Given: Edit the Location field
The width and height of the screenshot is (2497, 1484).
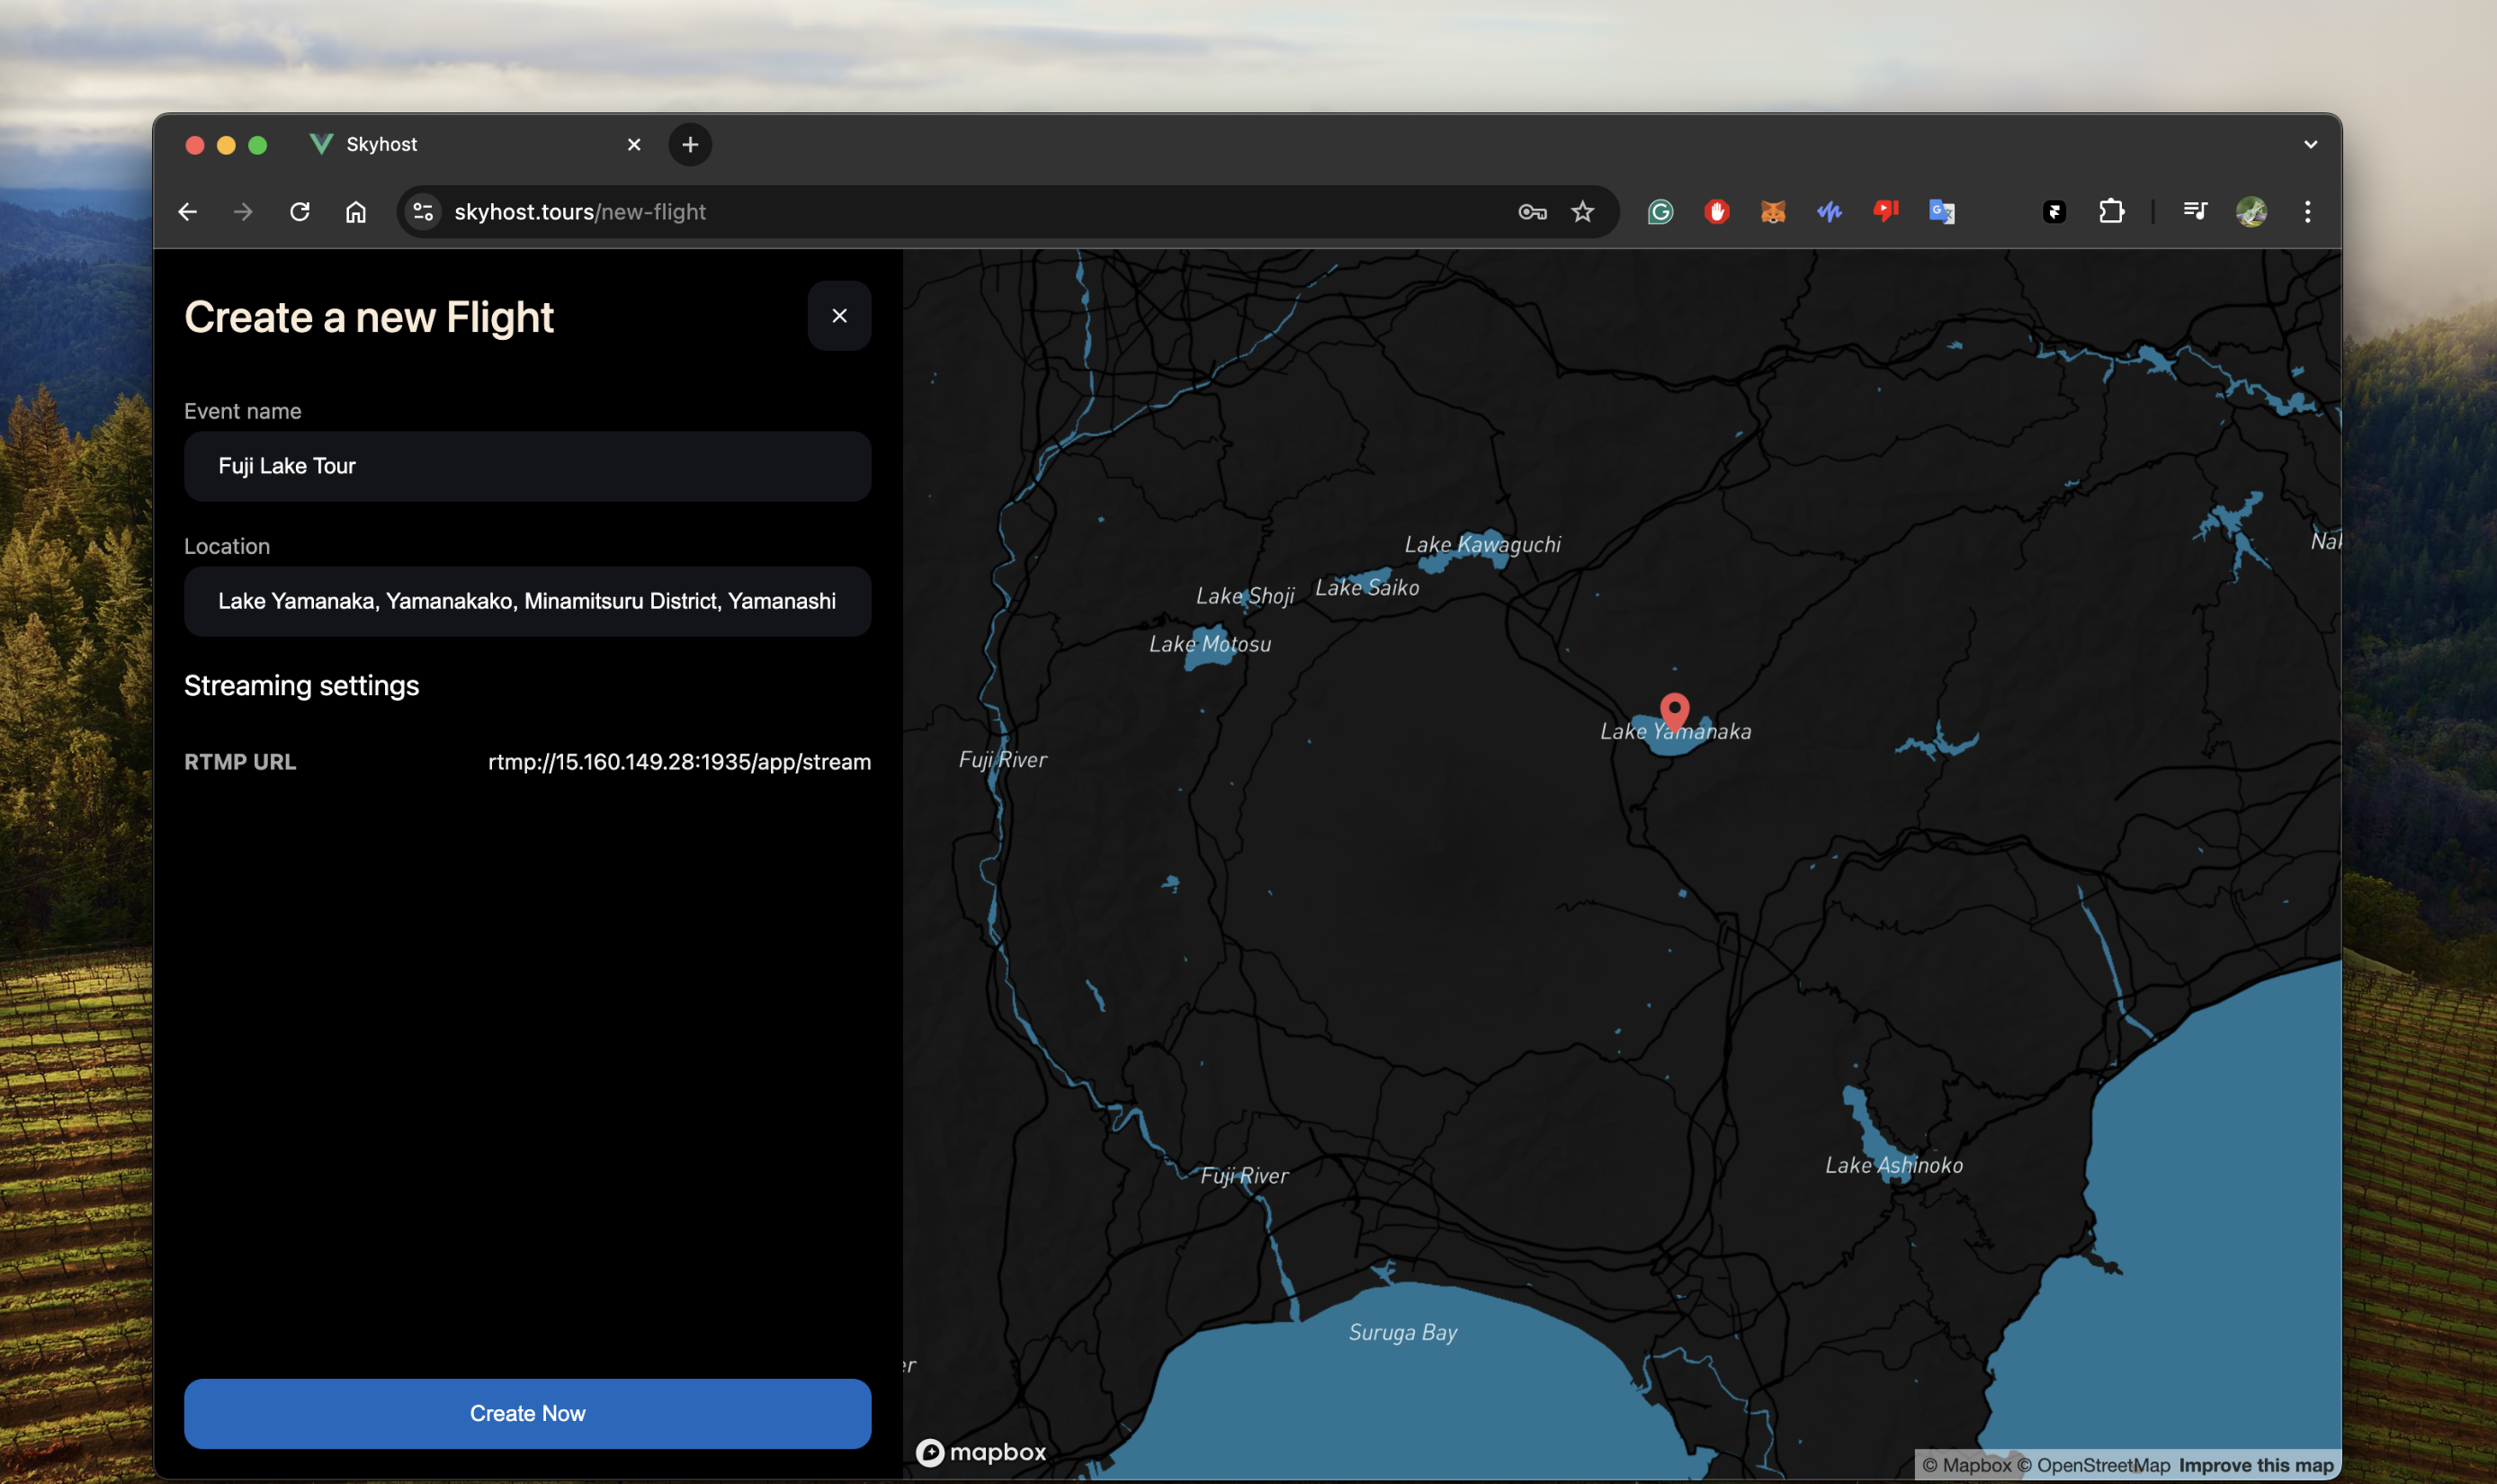Looking at the screenshot, I should pos(527,601).
